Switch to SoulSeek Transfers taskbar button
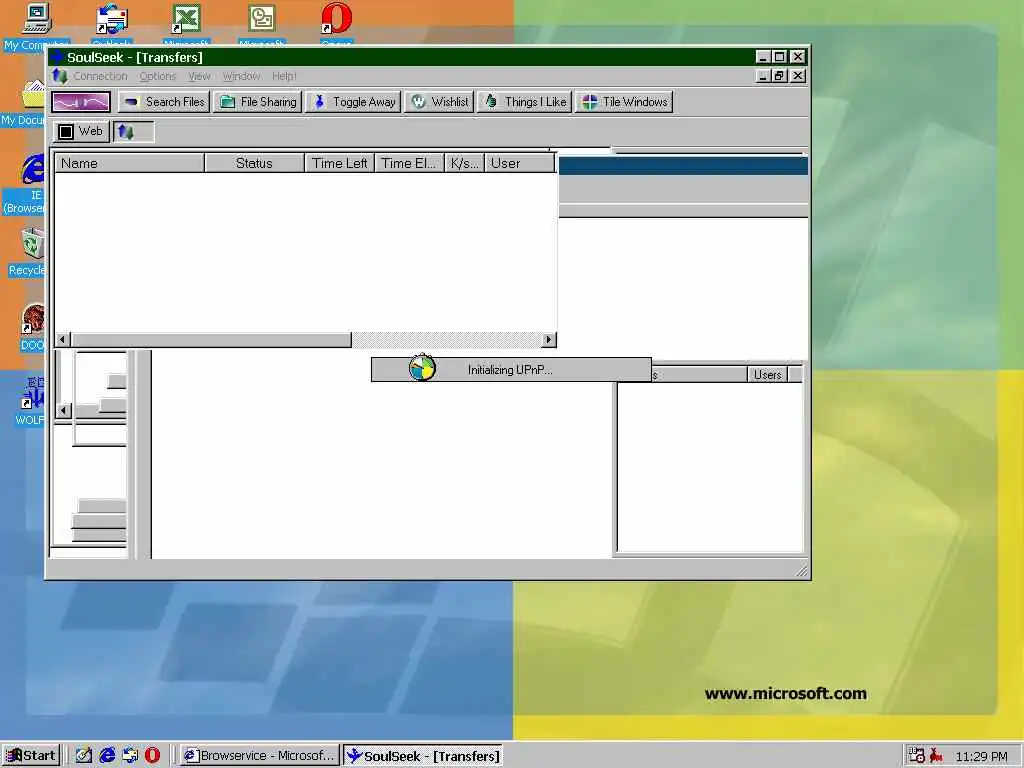 [x=423, y=756]
